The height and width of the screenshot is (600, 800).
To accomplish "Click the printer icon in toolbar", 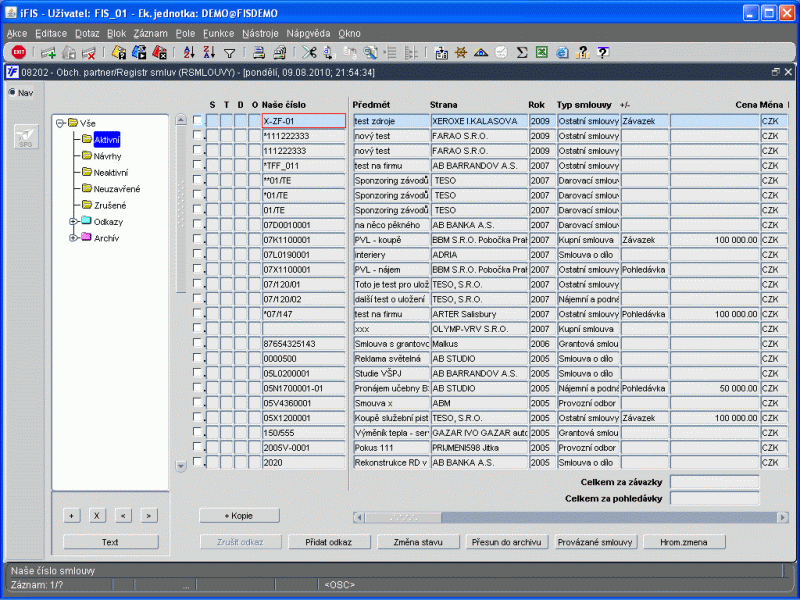I will (x=258, y=53).
